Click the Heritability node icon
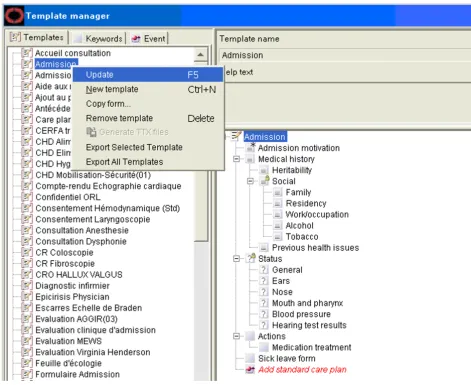471x385 pixels. click(x=264, y=170)
